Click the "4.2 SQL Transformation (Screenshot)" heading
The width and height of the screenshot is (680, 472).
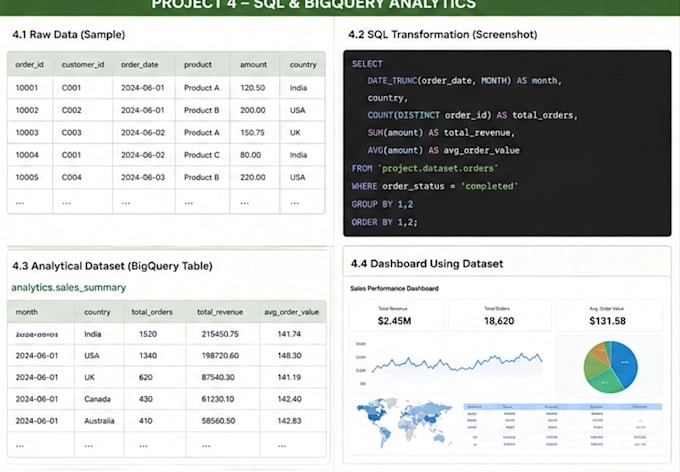443,35
